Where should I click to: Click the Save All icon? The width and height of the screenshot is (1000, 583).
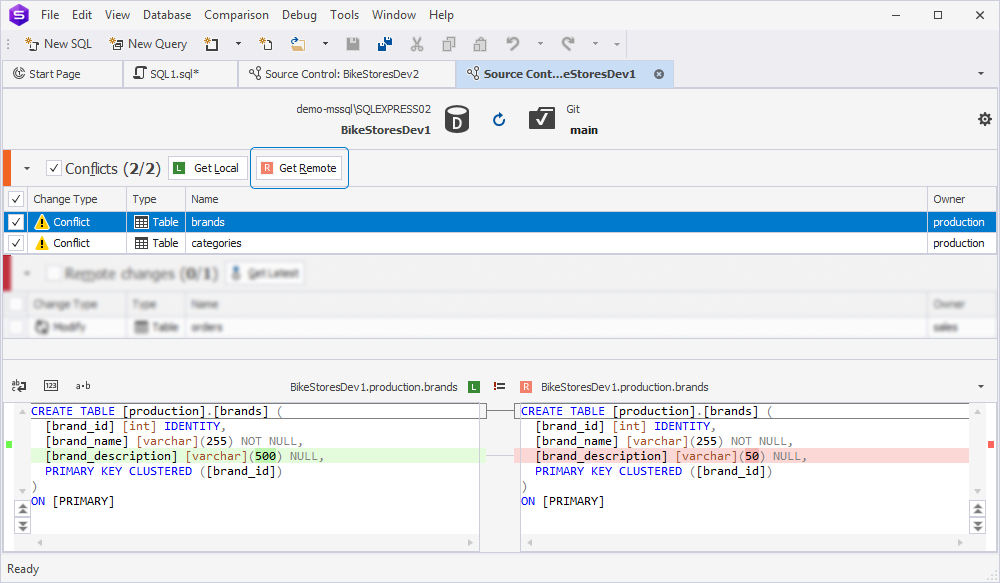tap(385, 44)
